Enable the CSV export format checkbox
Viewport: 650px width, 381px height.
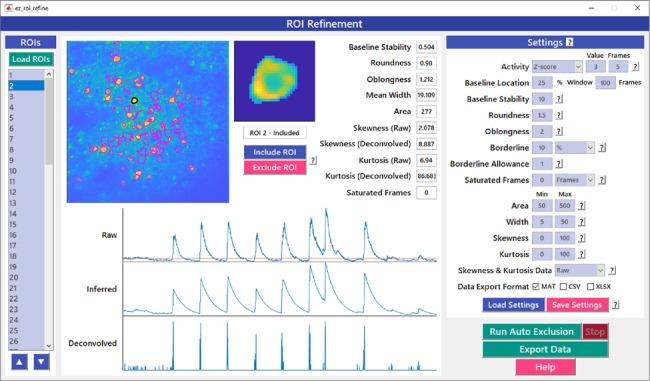pos(563,286)
